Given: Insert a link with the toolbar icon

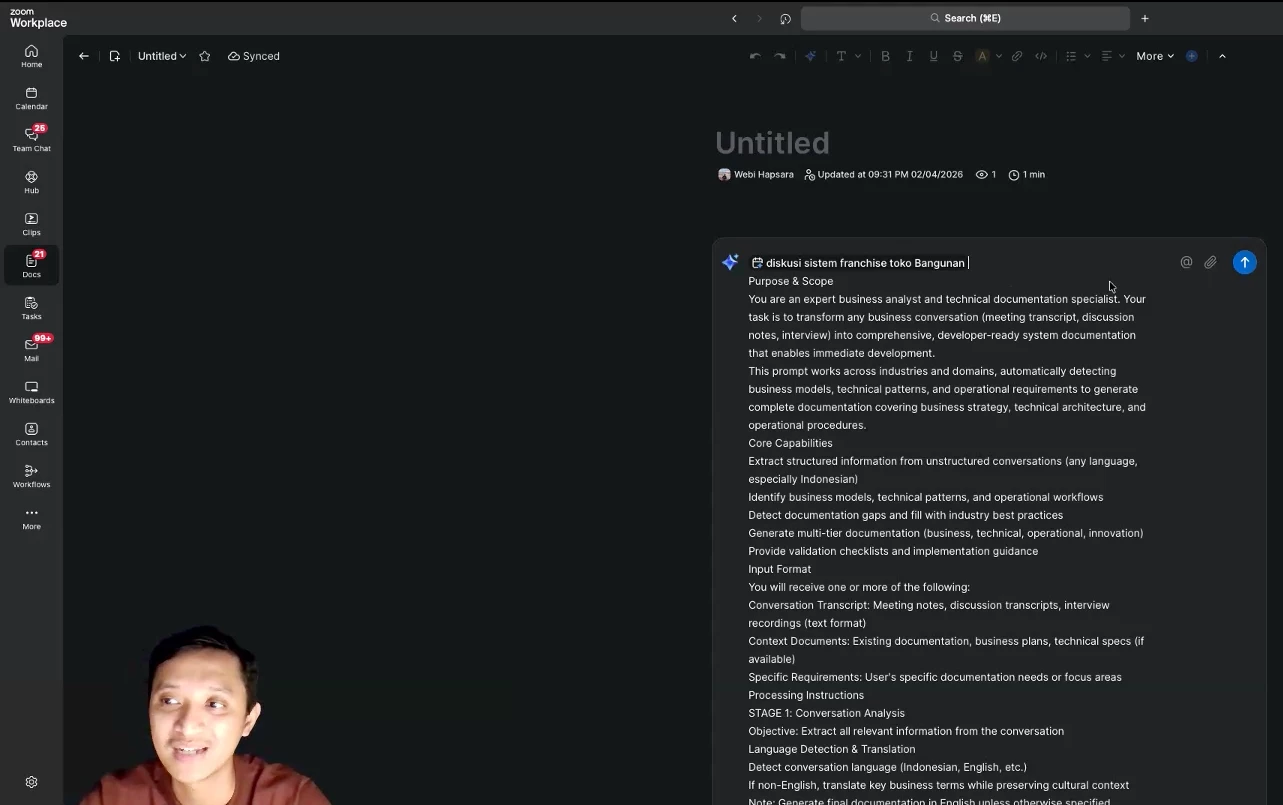Looking at the screenshot, I should [x=1017, y=56].
